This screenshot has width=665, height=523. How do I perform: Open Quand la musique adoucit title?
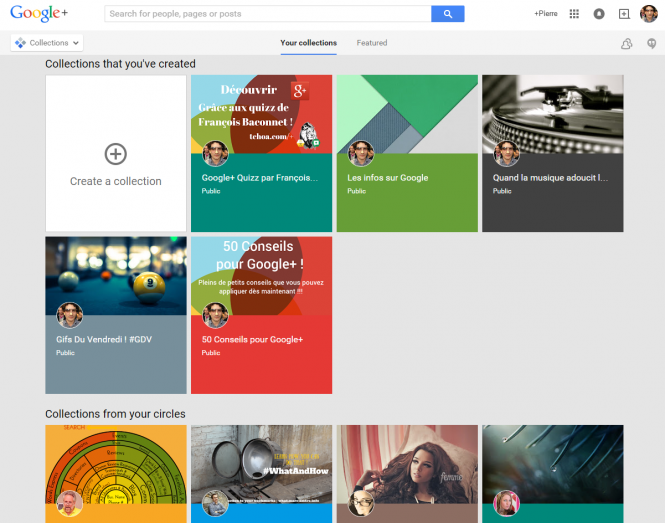pyautogui.click(x=550, y=178)
